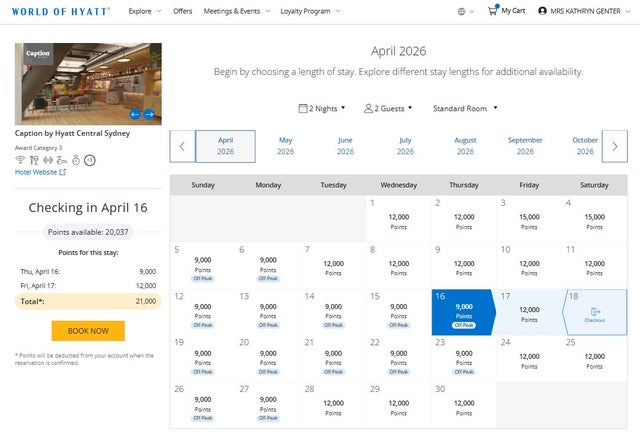Select the June 2026 month tab
Image resolution: width=640 pixels, height=435 pixels.
coord(345,146)
